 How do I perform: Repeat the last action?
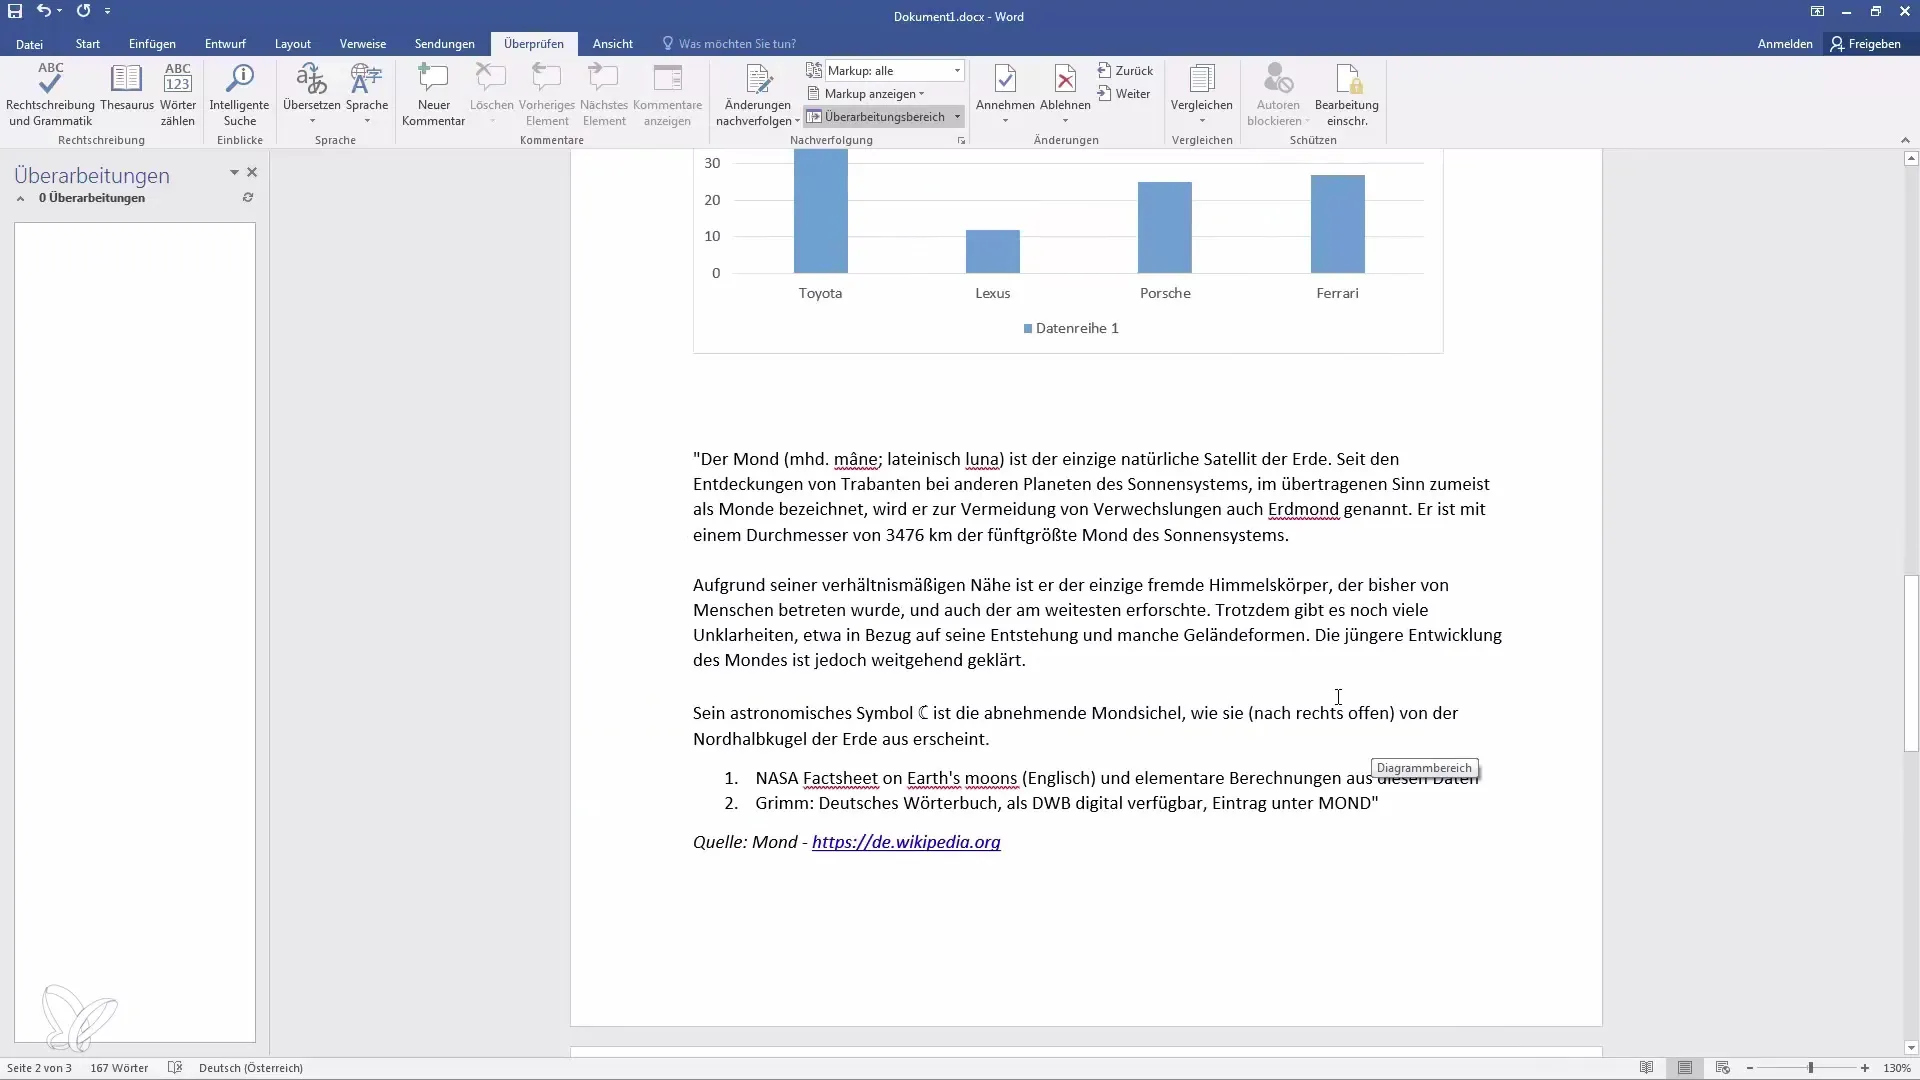83,11
